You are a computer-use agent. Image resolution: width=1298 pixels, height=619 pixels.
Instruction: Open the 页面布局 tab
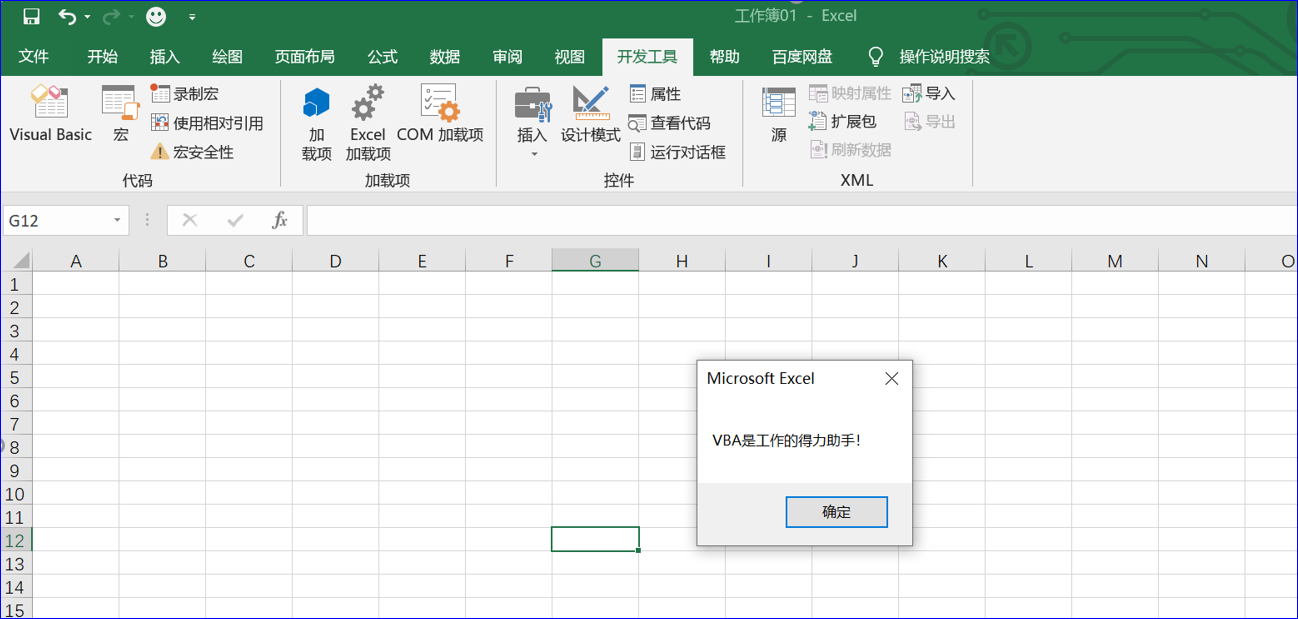(x=305, y=57)
